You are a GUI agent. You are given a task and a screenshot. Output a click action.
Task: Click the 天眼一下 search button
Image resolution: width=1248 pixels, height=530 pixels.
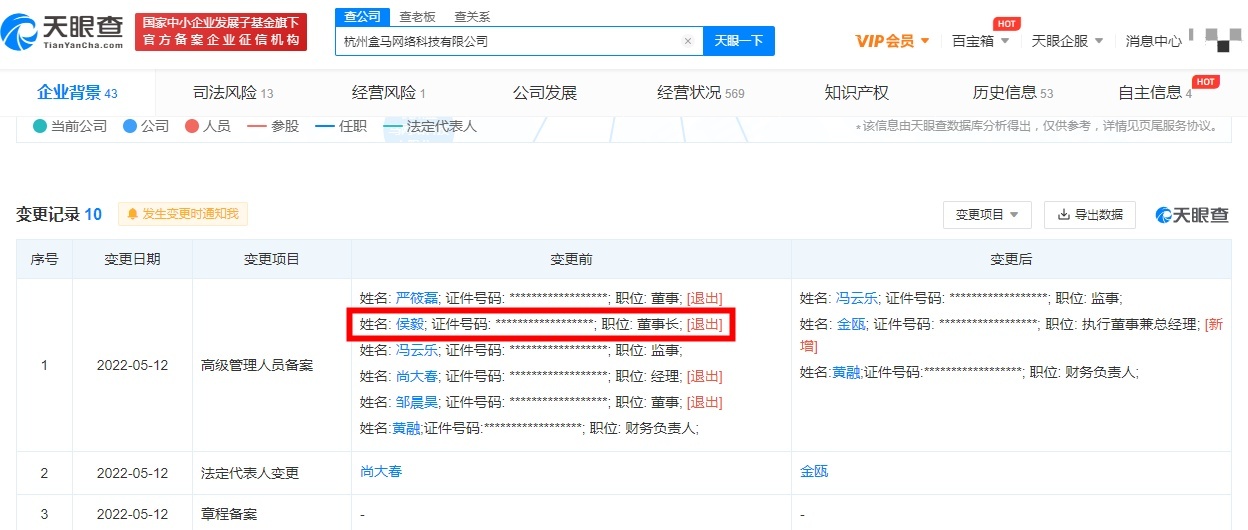pos(739,41)
